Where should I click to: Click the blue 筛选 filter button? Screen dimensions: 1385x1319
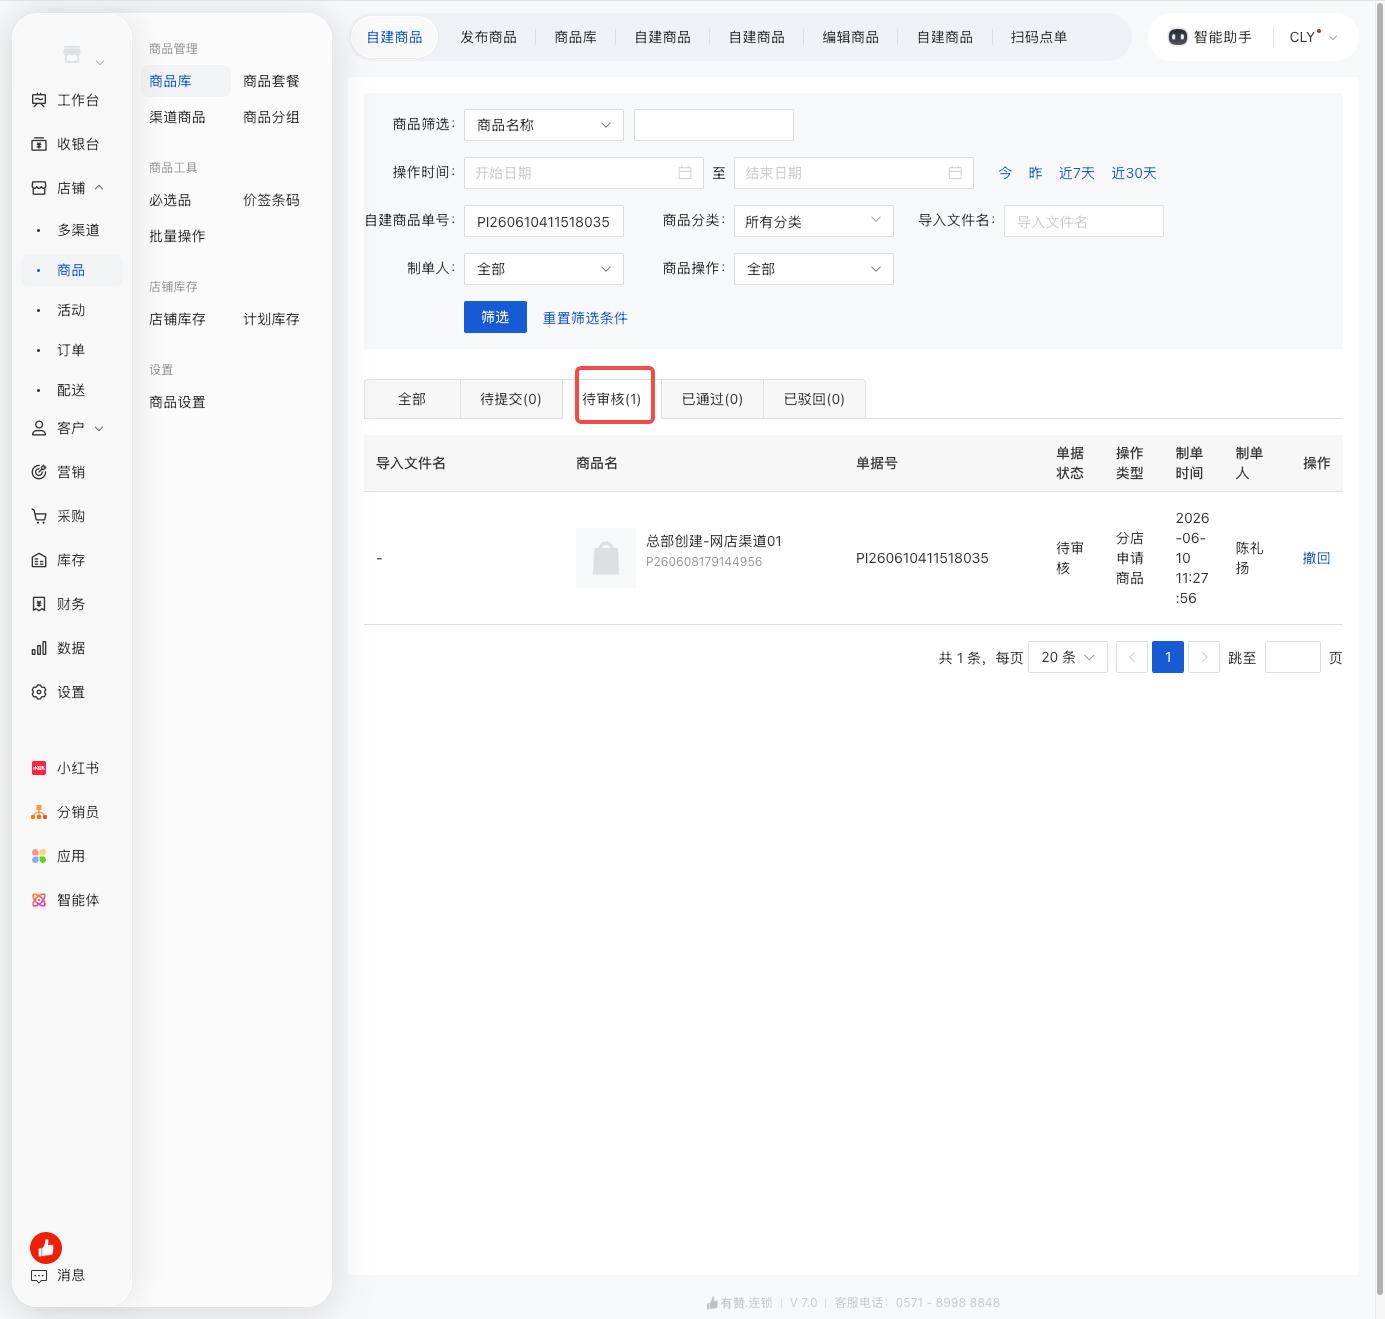(x=495, y=317)
